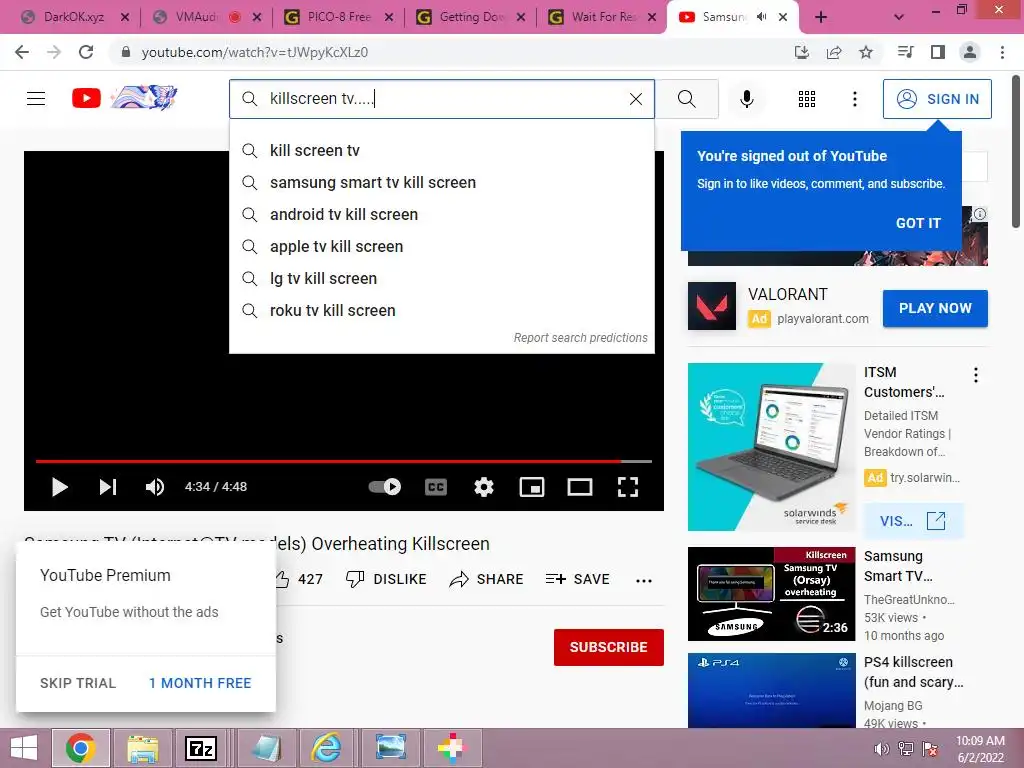
Task: Bookmark this page with star icon
Action: coord(866,52)
